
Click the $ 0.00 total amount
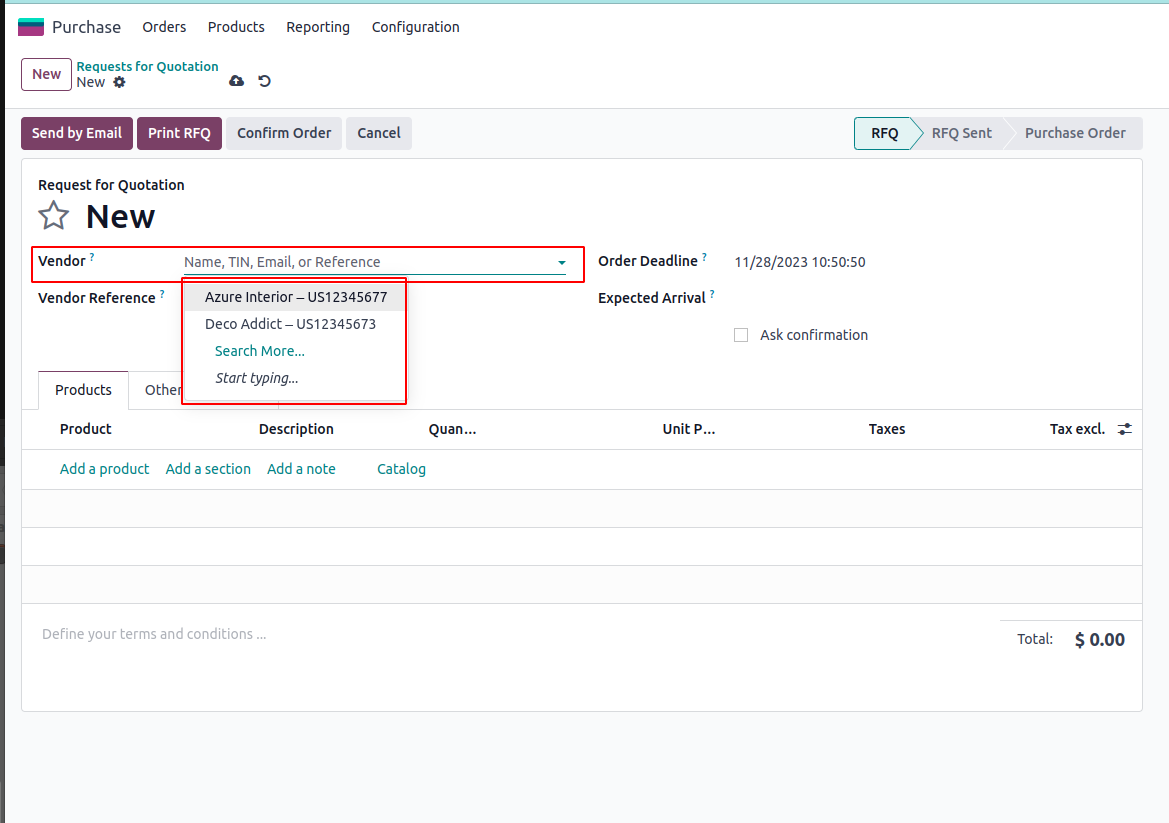pyautogui.click(x=1100, y=640)
